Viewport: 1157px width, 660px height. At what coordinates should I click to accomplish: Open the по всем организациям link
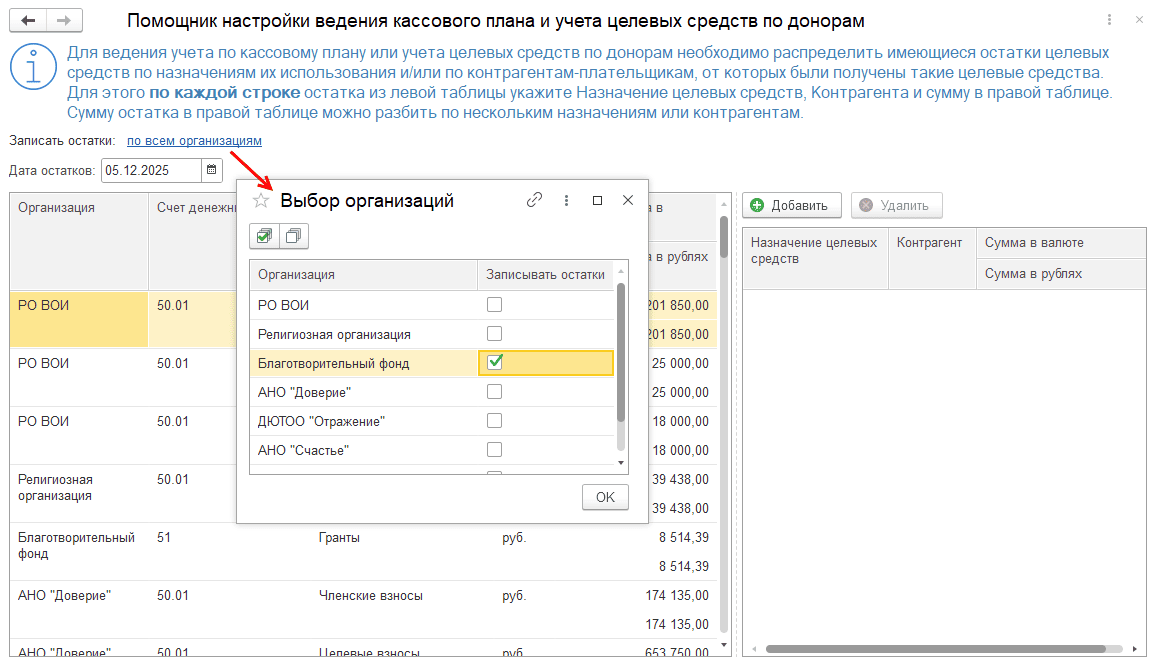coord(194,141)
